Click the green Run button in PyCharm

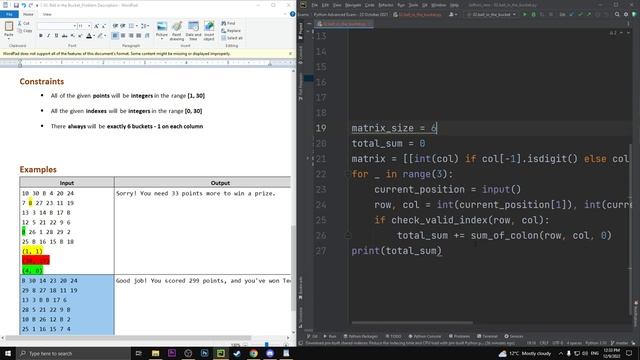[525, 14]
